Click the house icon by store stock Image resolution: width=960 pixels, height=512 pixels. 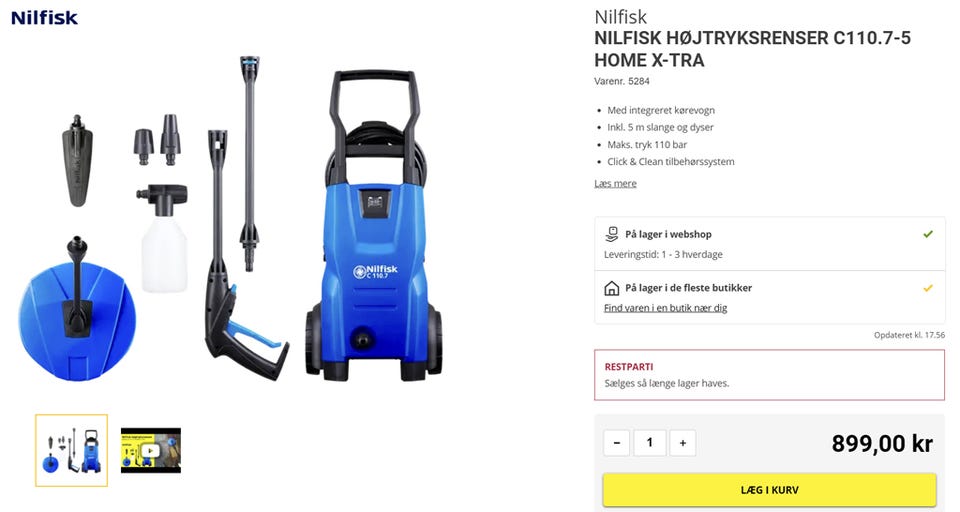tap(611, 288)
